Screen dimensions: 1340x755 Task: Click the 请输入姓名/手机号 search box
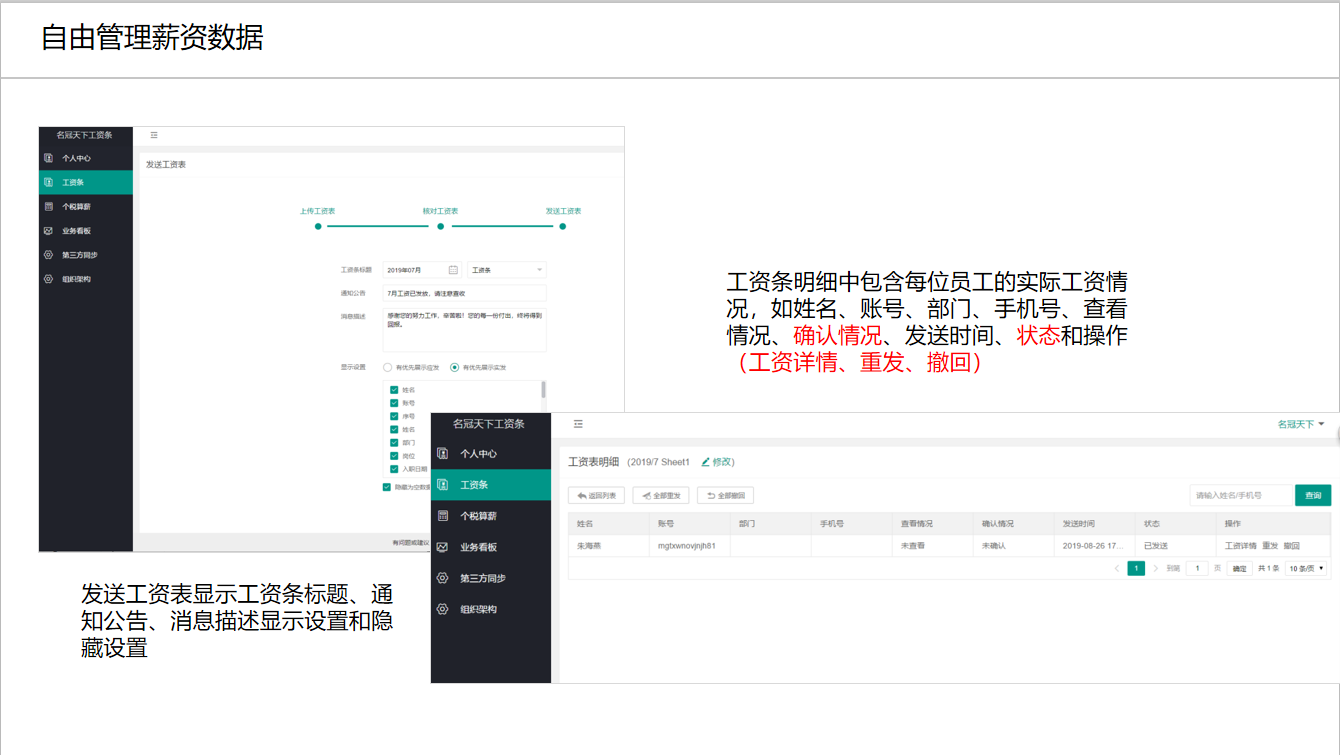point(1242,495)
